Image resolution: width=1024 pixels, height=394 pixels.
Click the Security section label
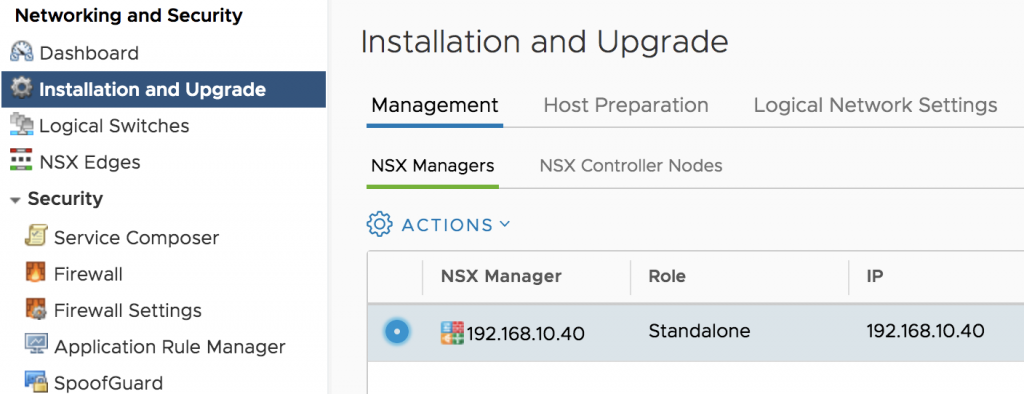[x=65, y=199]
